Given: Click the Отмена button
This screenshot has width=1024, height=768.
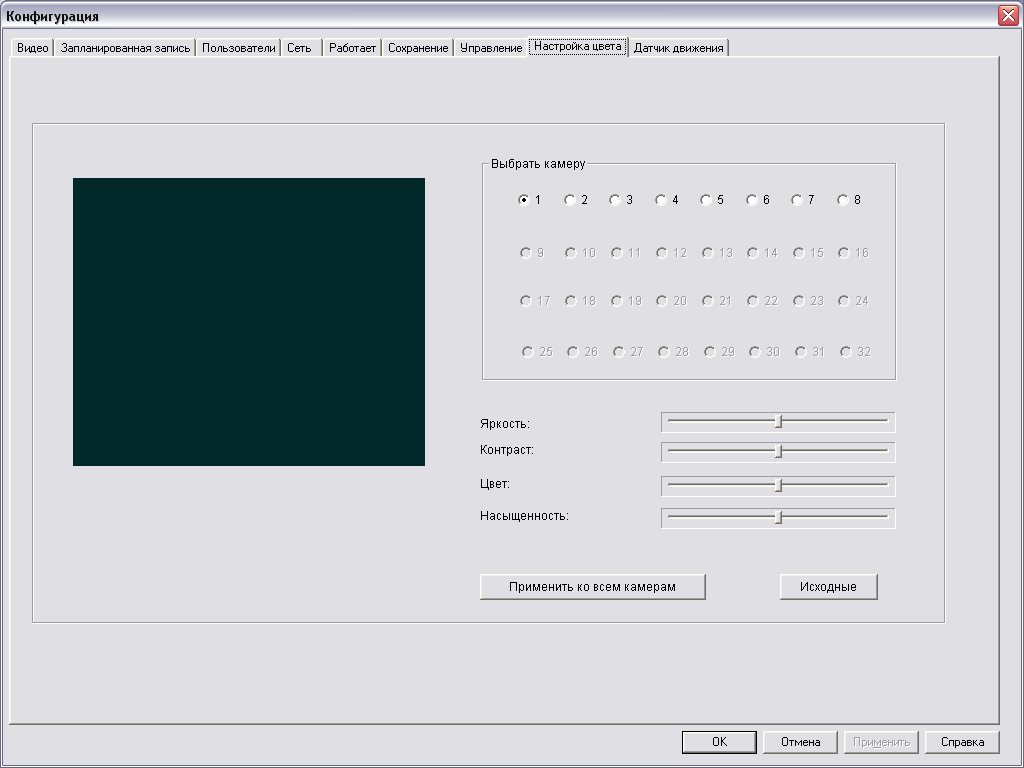Looking at the screenshot, I should pyautogui.click(x=800, y=742).
